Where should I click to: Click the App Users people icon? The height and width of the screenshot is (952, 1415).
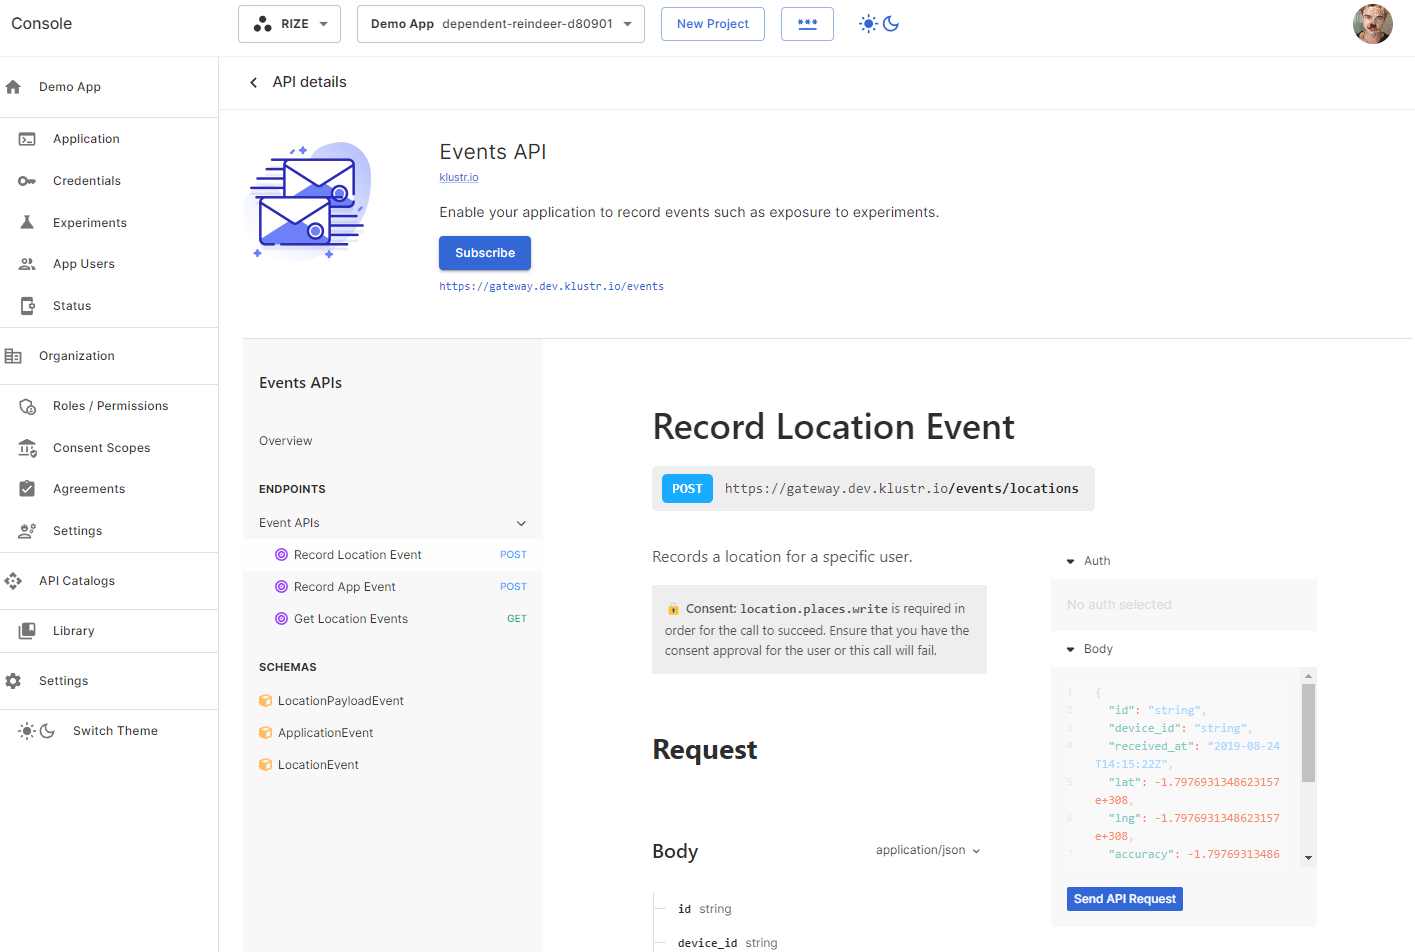(x=27, y=264)
